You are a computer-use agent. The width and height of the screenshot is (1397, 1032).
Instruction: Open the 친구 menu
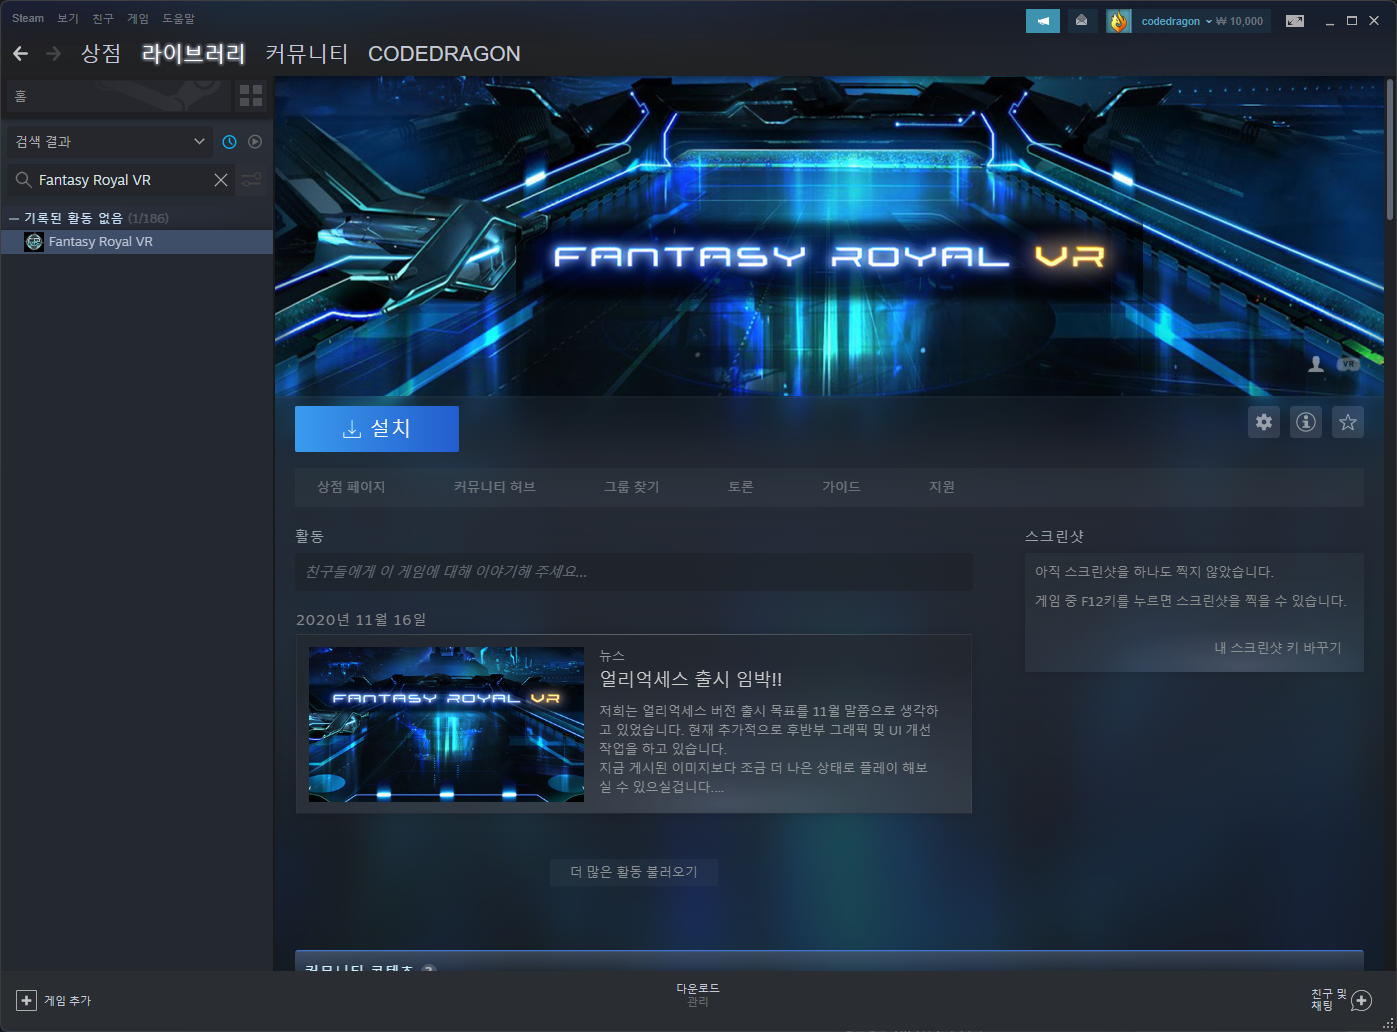click(103, 18)
